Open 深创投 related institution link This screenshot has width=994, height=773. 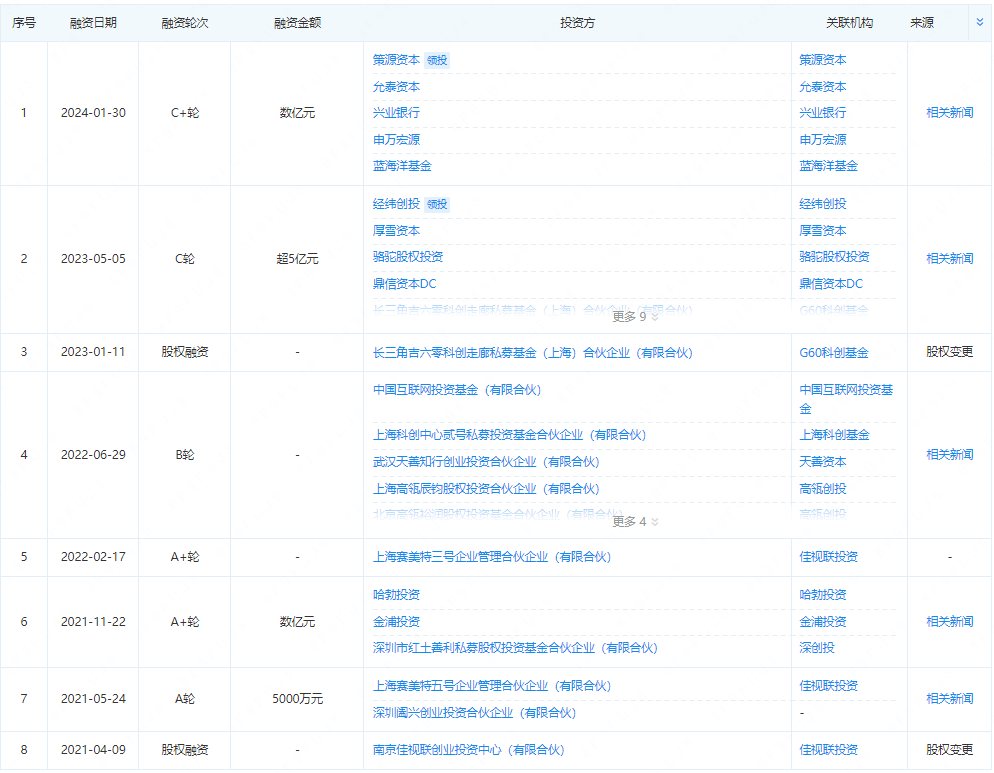pyautogui.click(x=817, y=648)
